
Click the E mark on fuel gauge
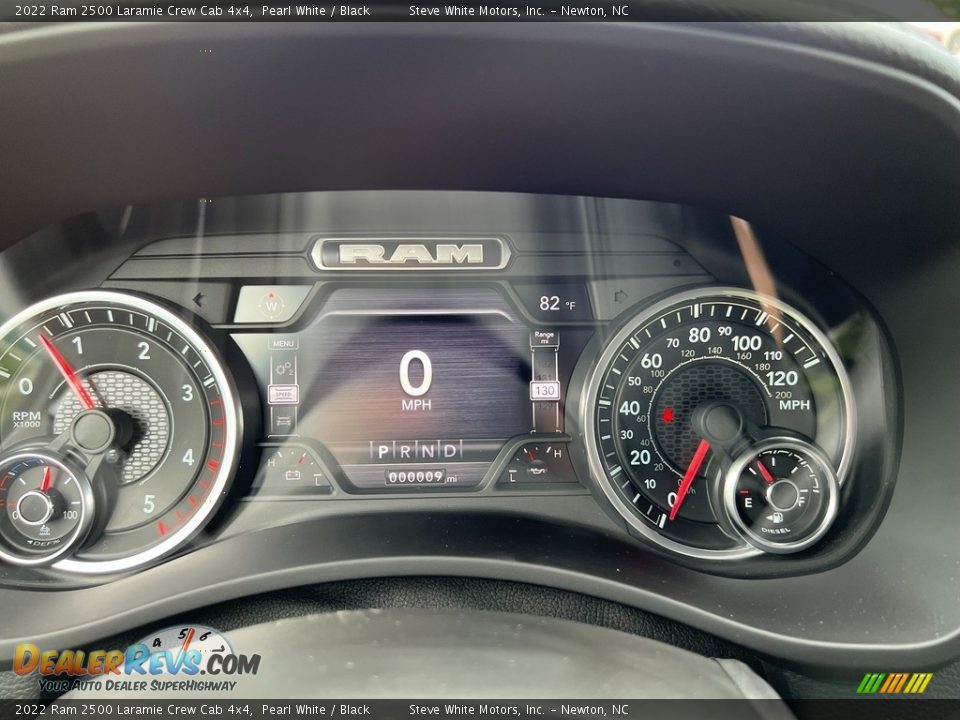pyautogui.click(x=748, y=503)
